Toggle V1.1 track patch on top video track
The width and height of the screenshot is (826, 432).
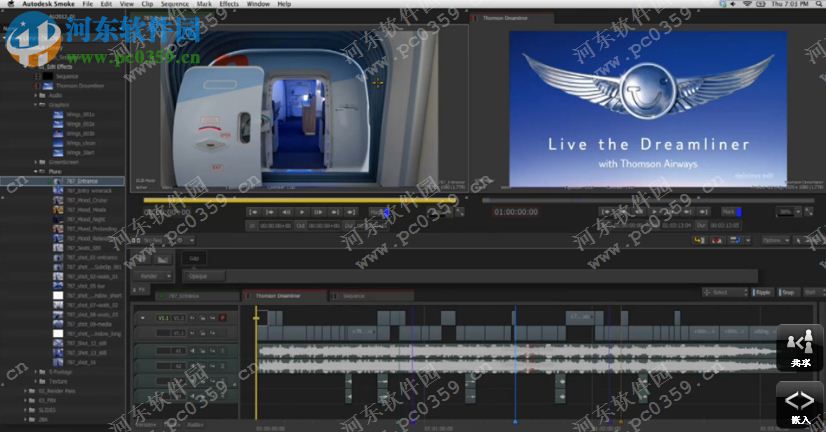163,318
